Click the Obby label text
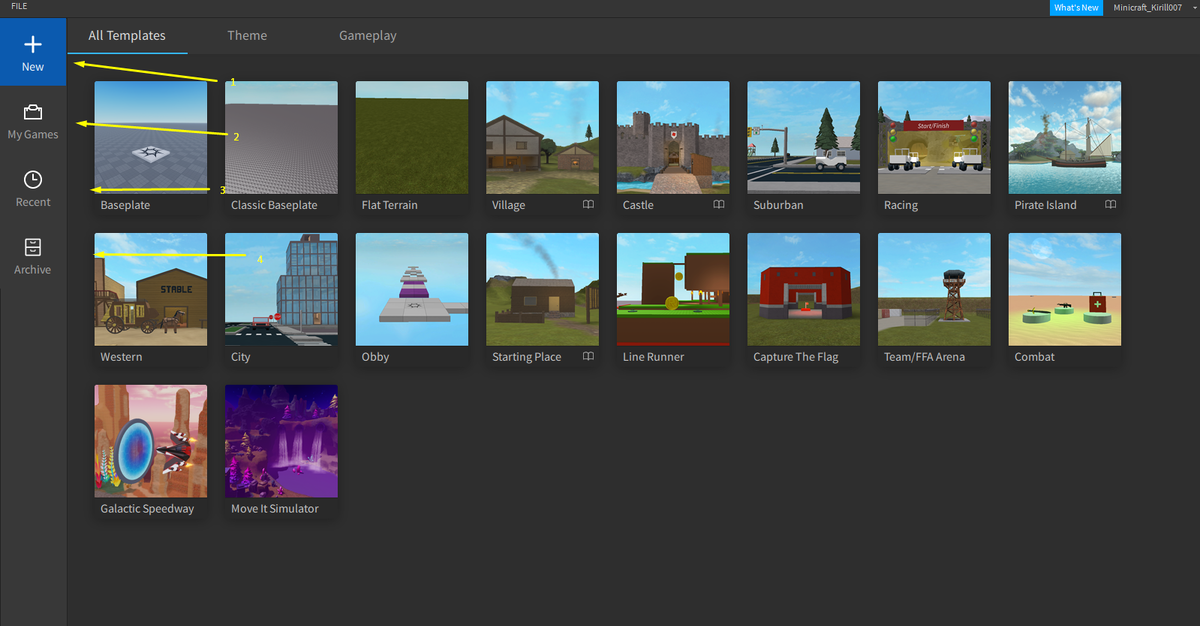The image size is (1200, 626). 376,357
